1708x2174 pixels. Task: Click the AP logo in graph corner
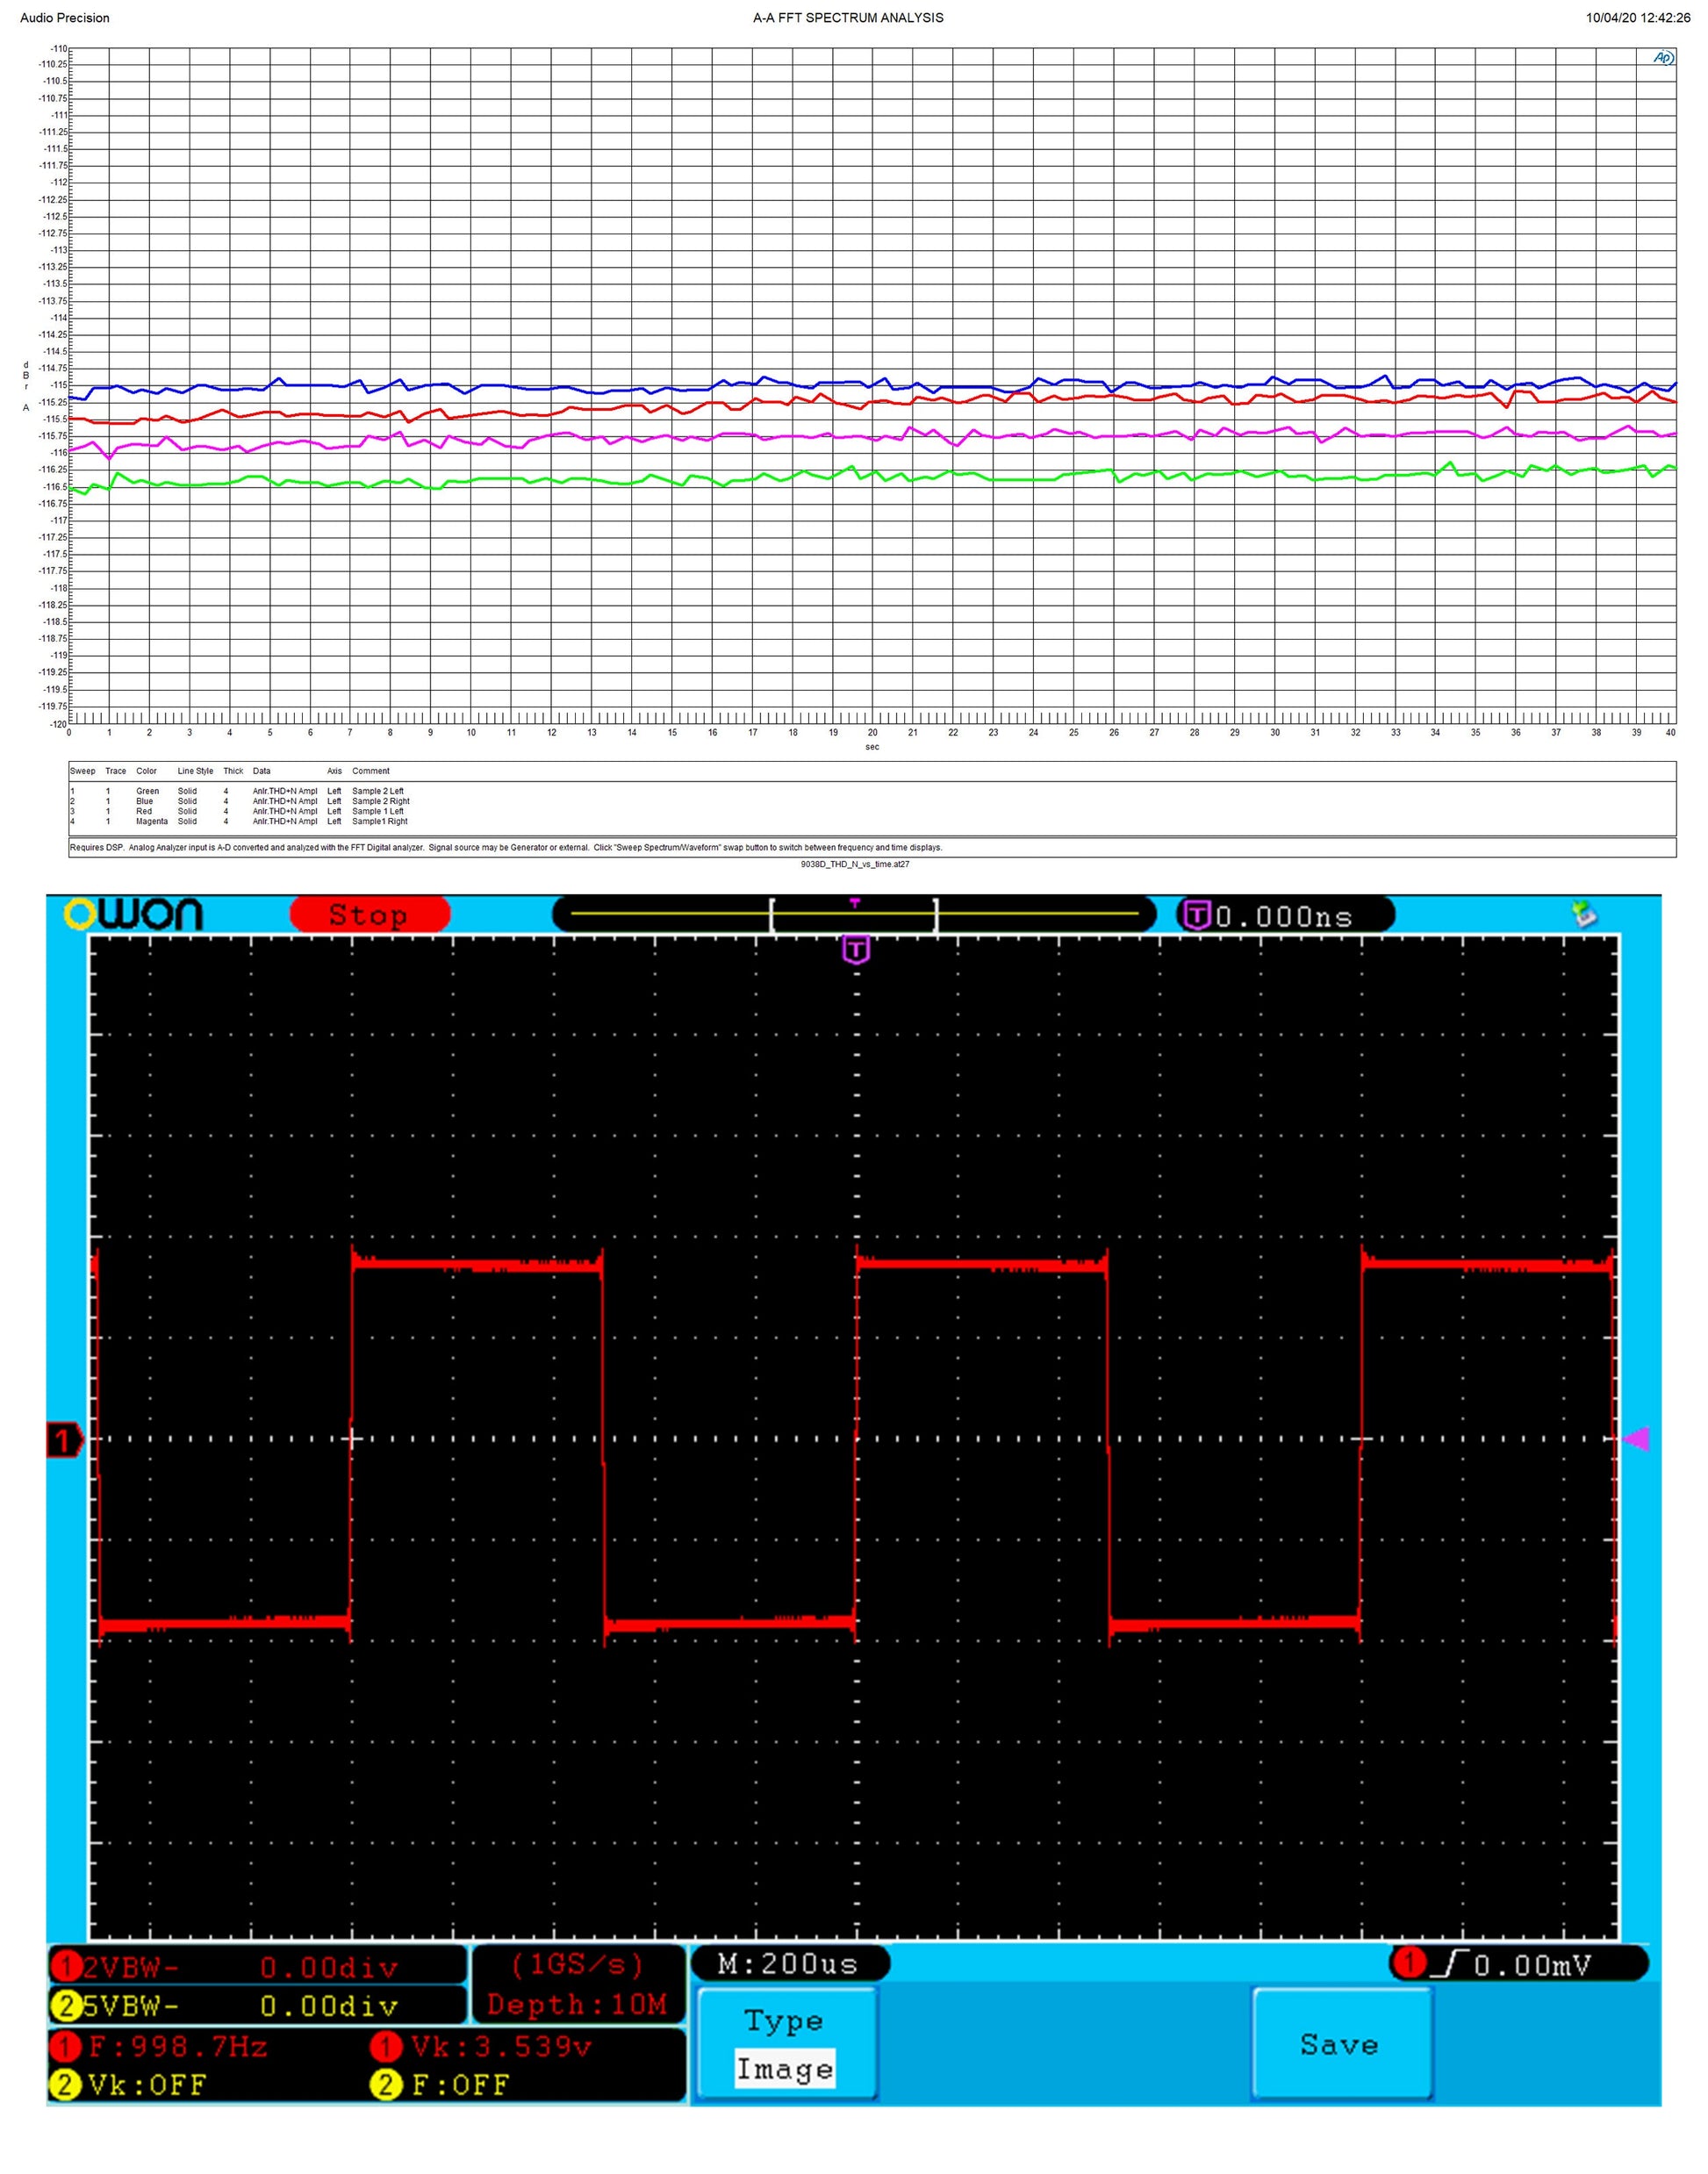point(1662,58)
